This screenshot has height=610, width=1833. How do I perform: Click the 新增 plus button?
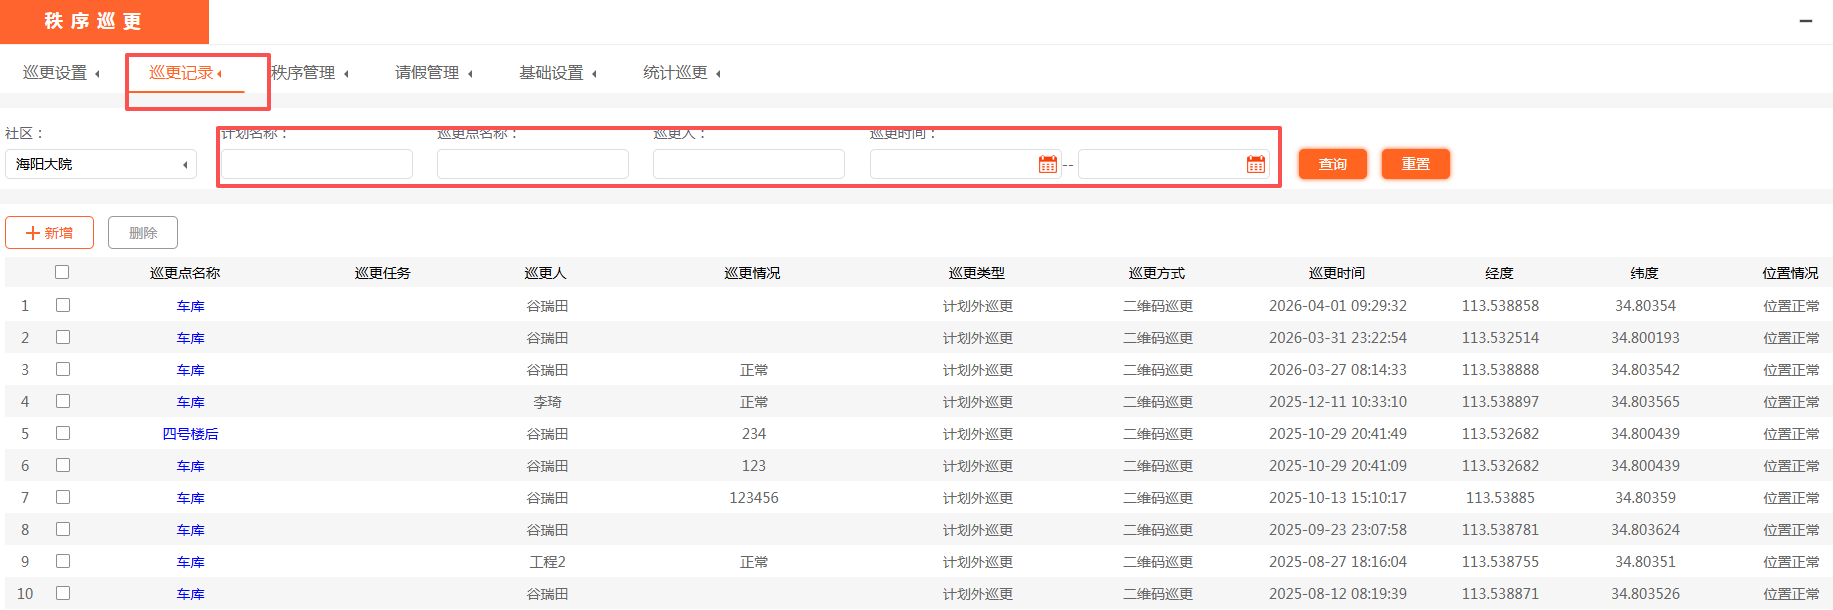click(49, 233)
